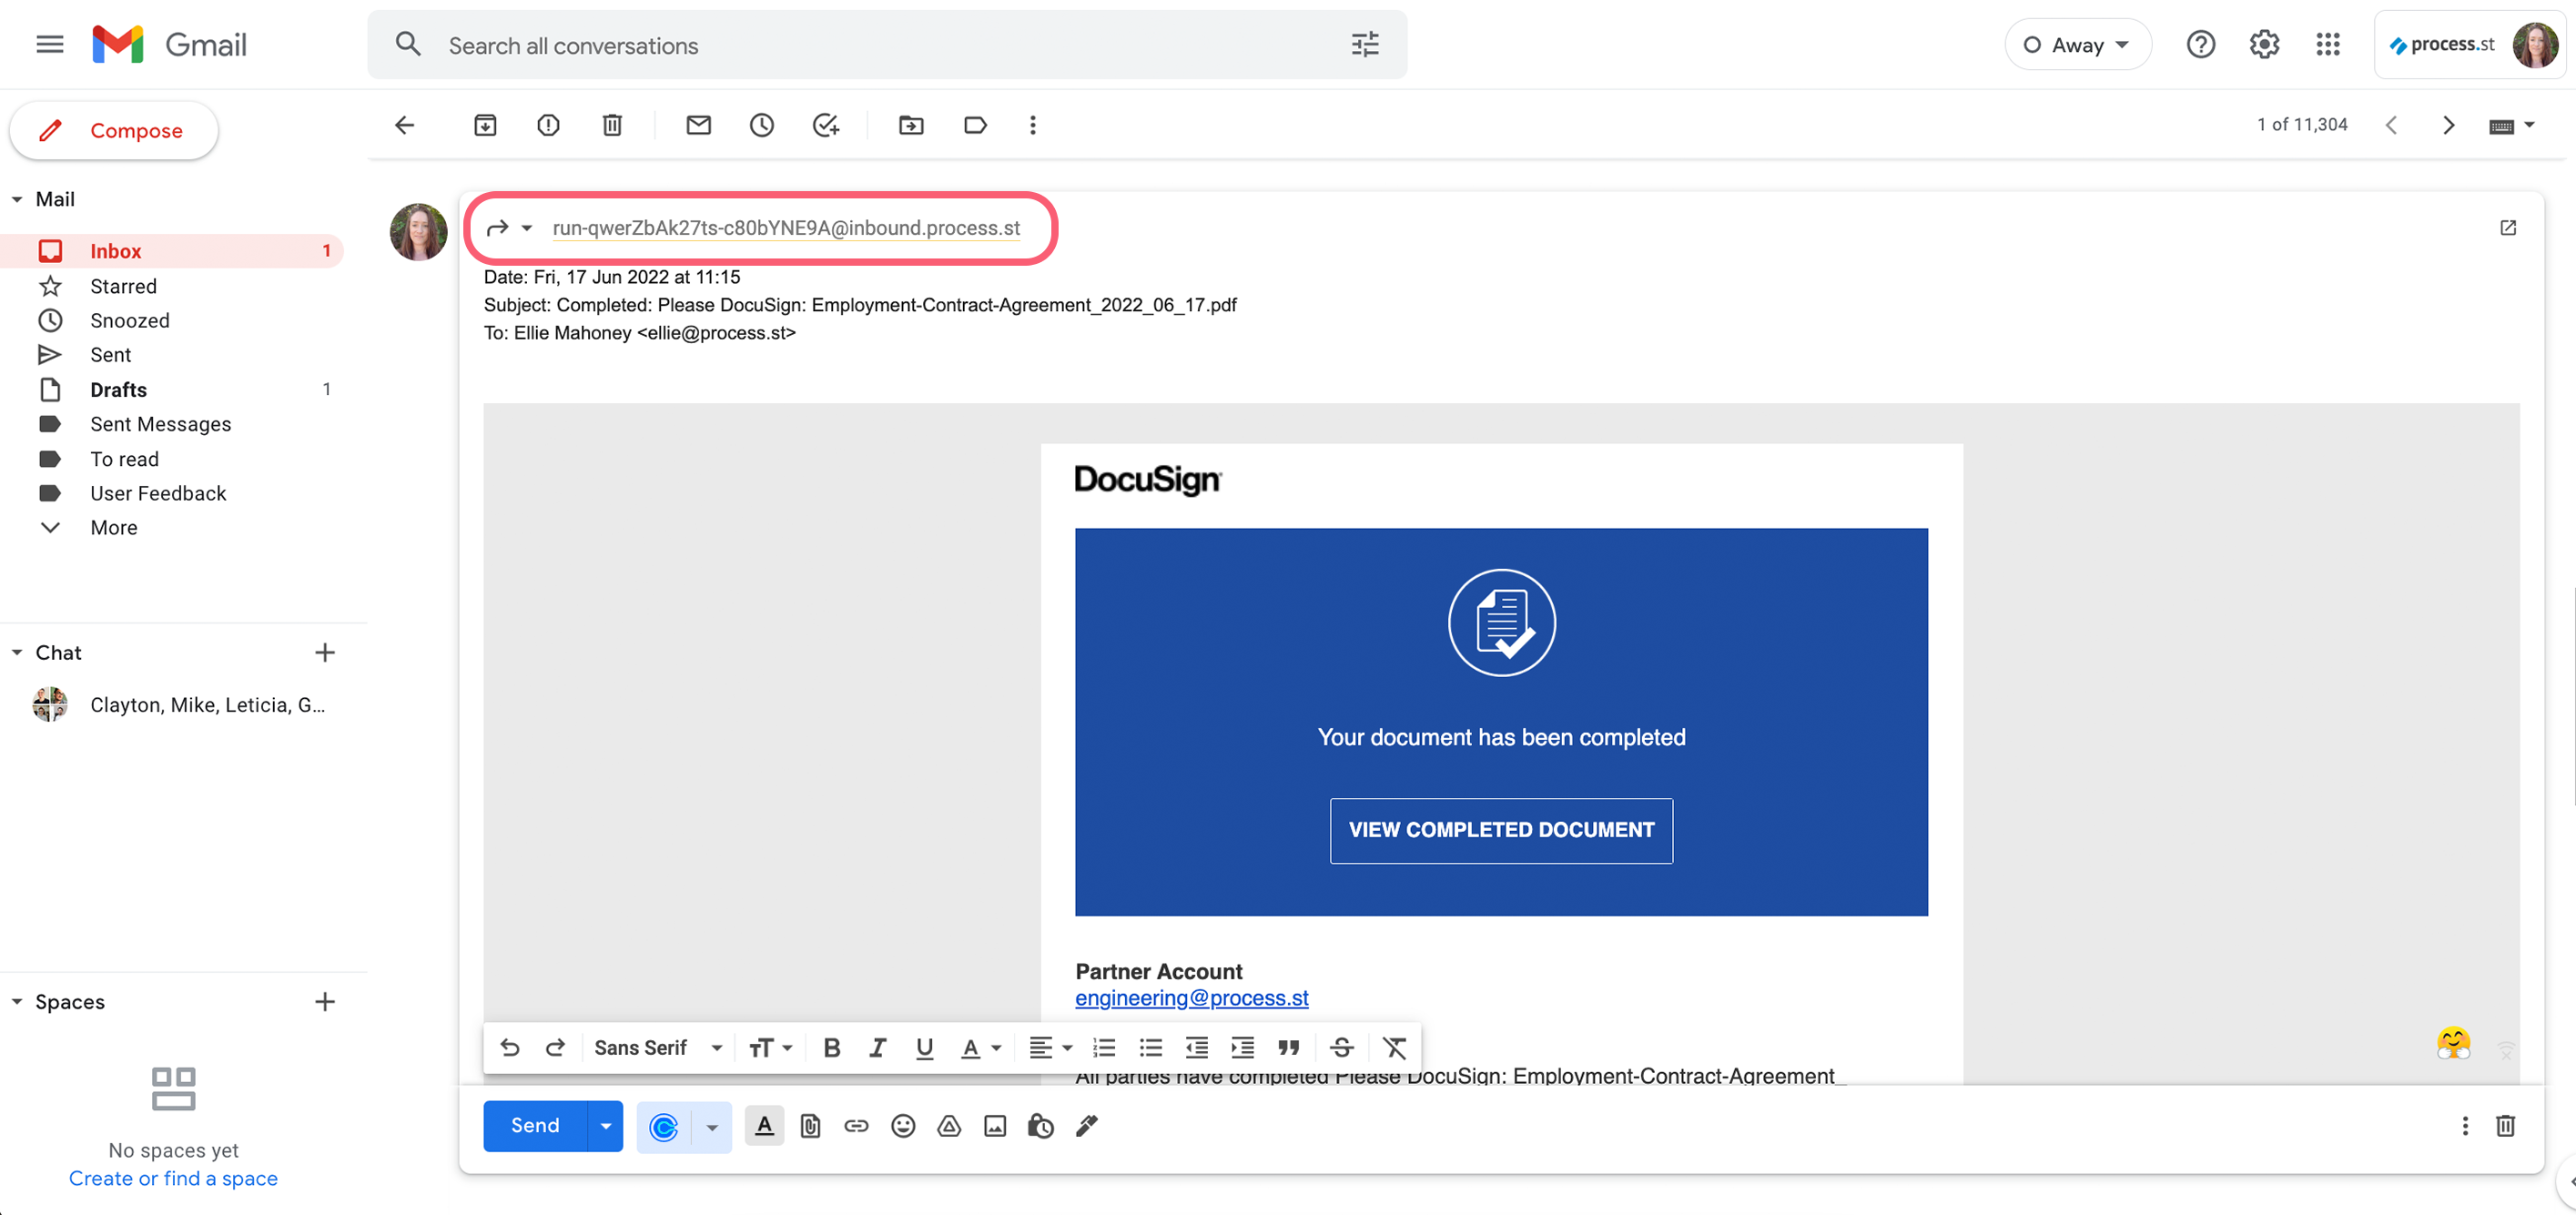2576x1215 pixels.
Task: Open the Snoozed folder
Action: 171,320
